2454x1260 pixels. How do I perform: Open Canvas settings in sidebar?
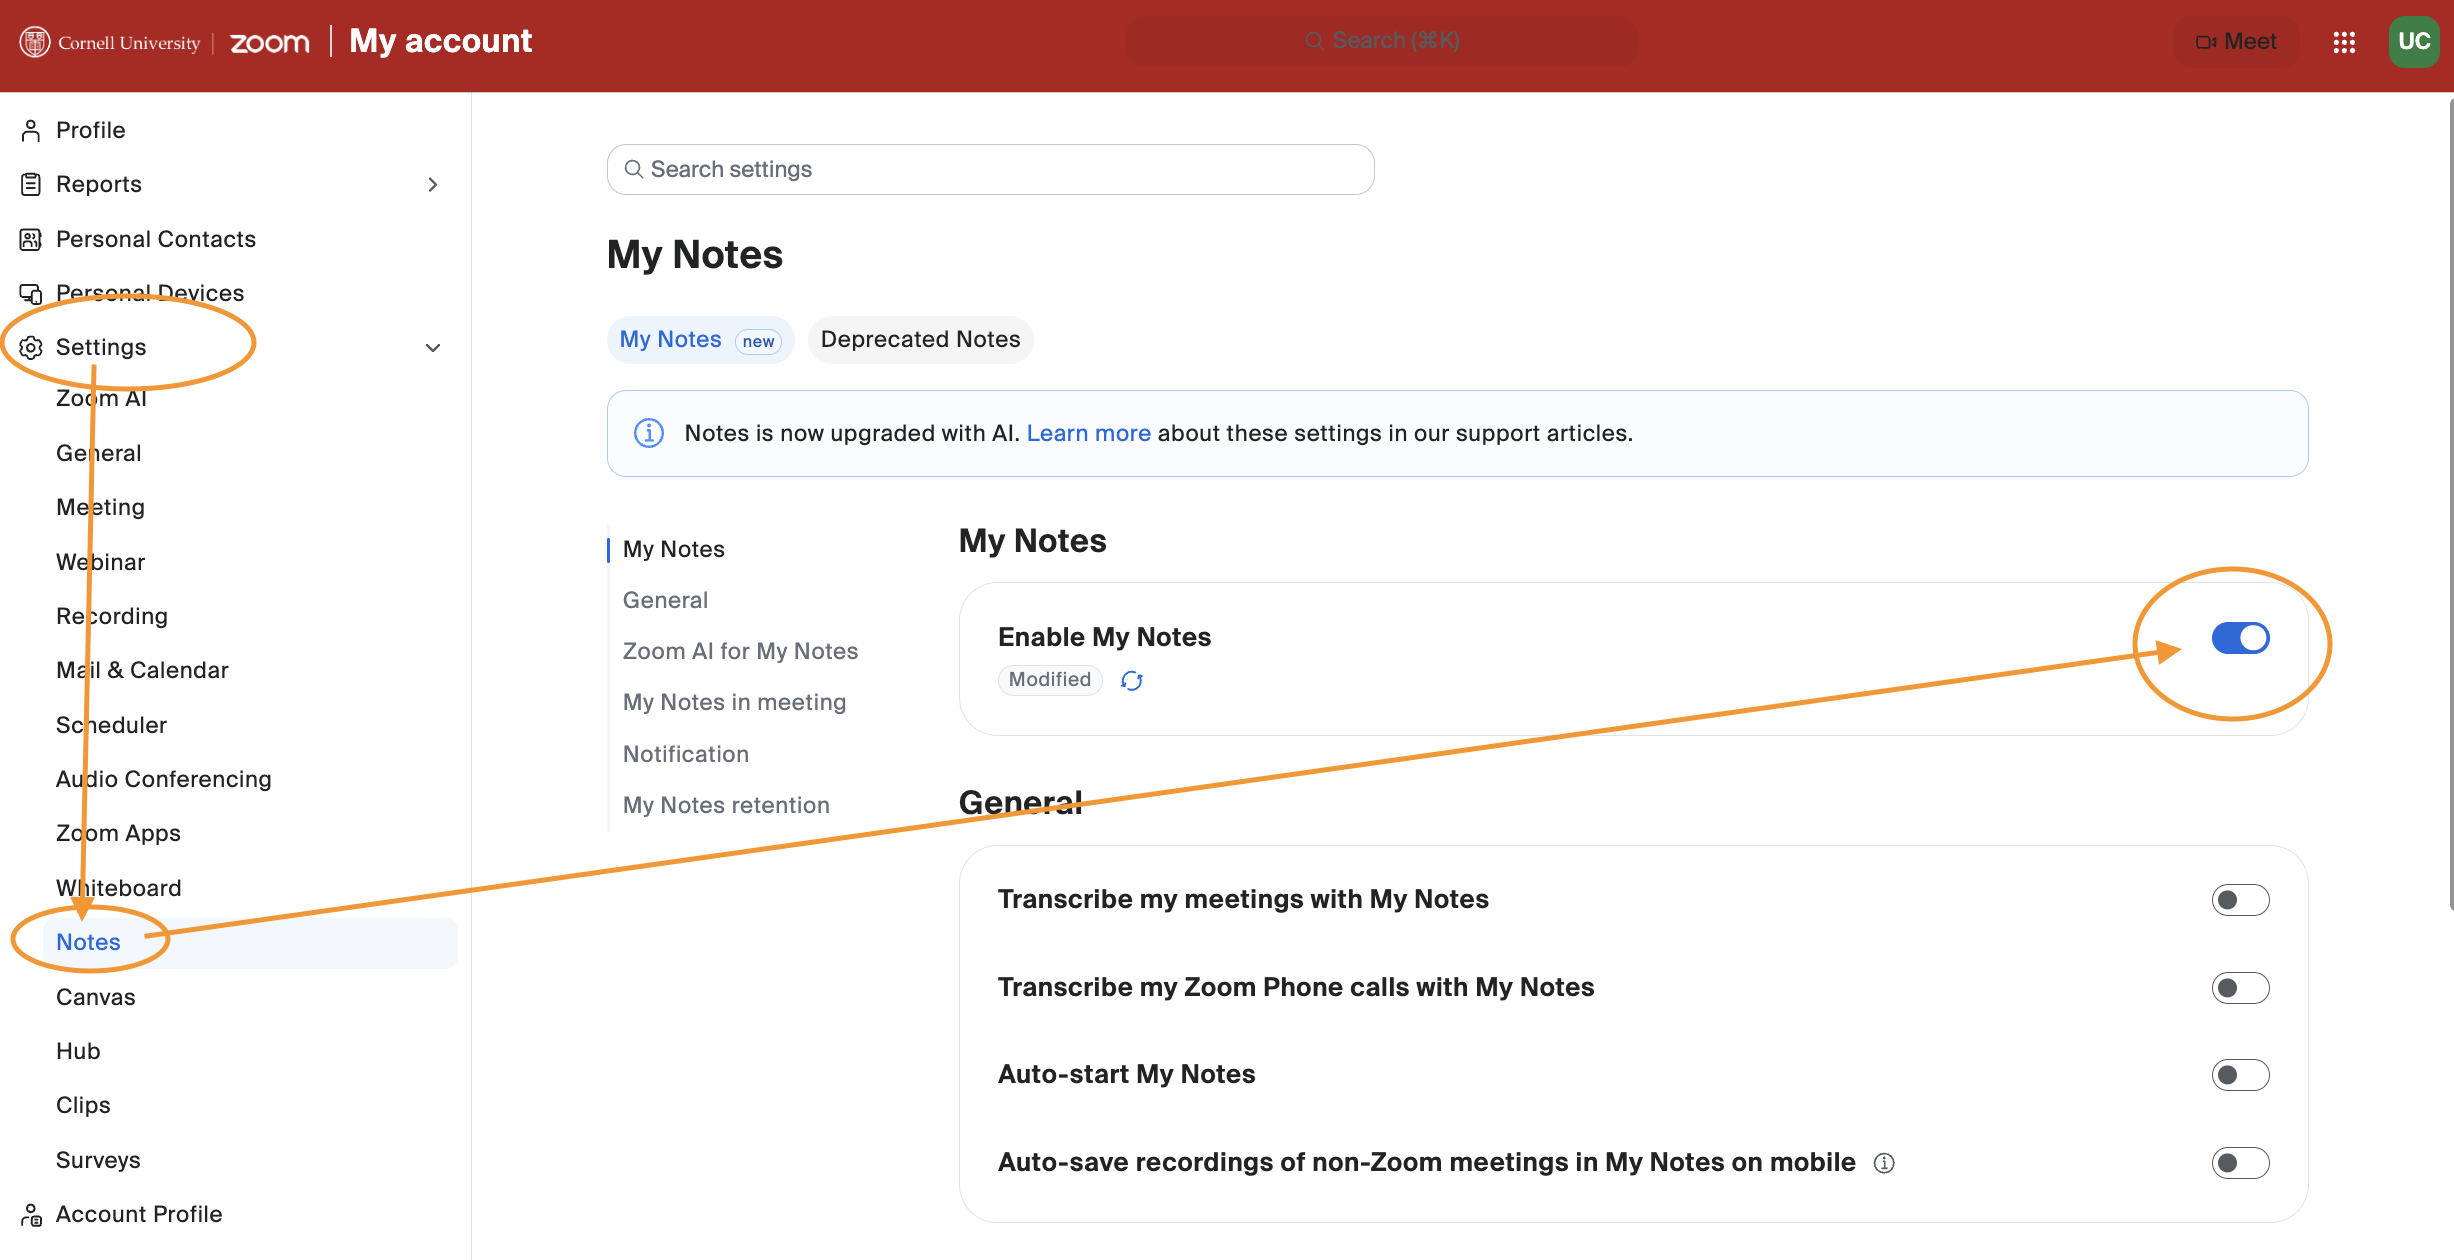[96, 997]
